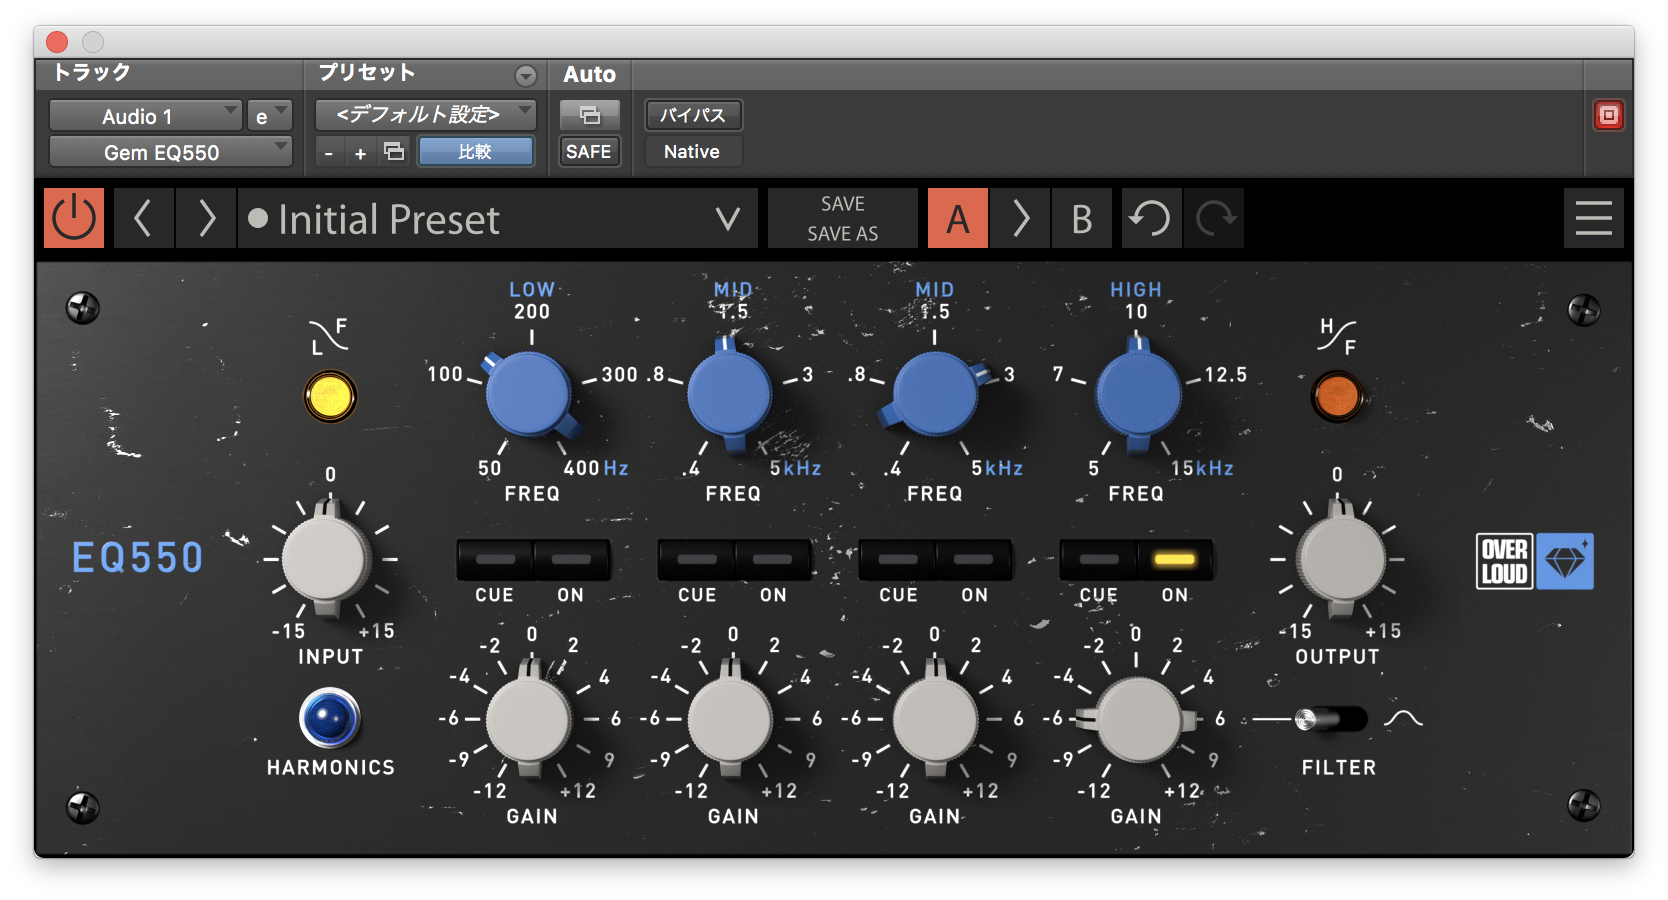This screenshot has width=1668, height=900.
Task: Open the Initial Preset dropdown
Action: click(728, 219)
